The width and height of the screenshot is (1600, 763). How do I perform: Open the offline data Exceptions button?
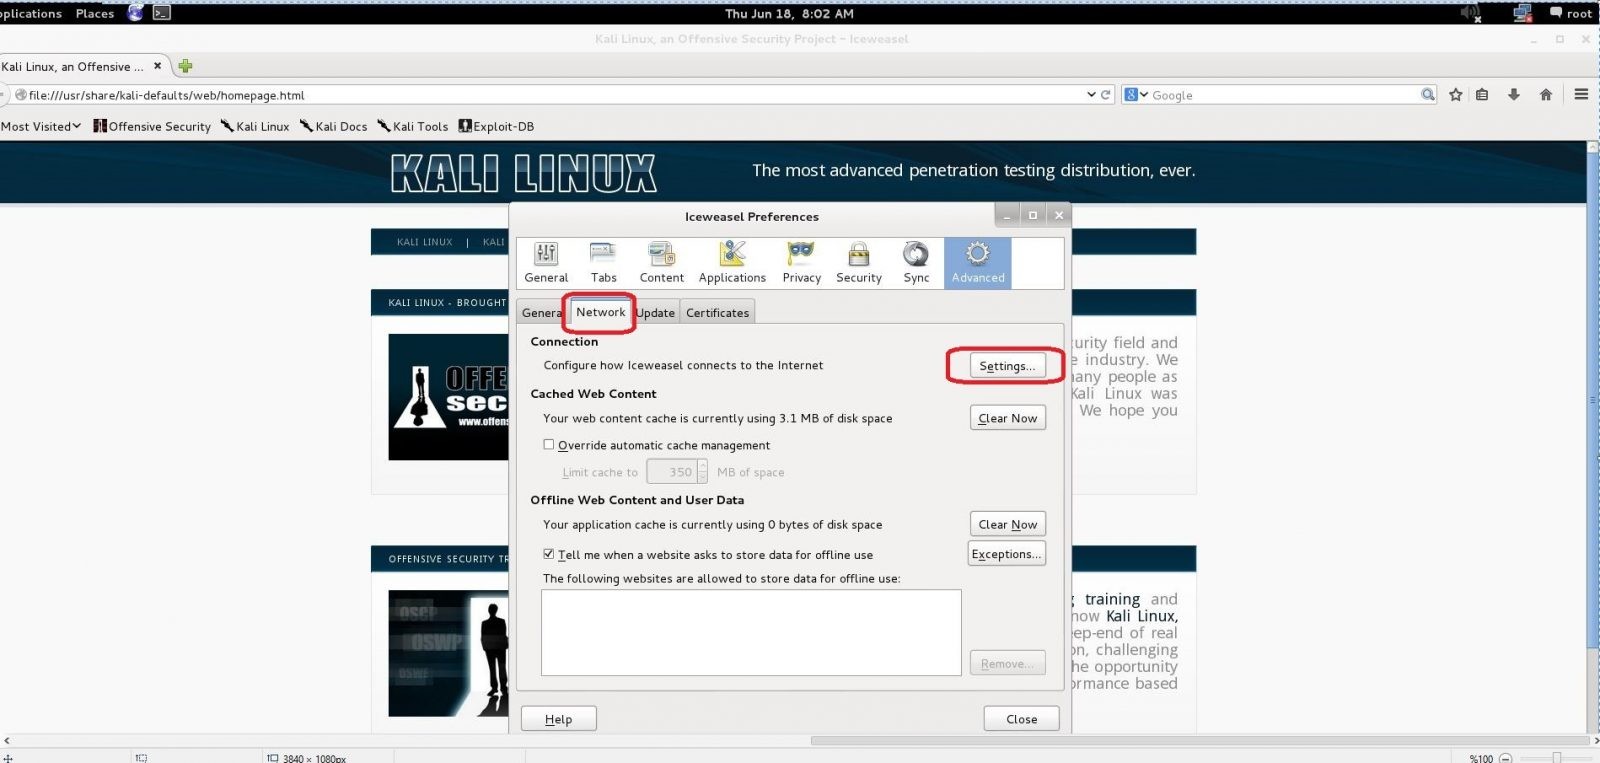(1006, 554)
